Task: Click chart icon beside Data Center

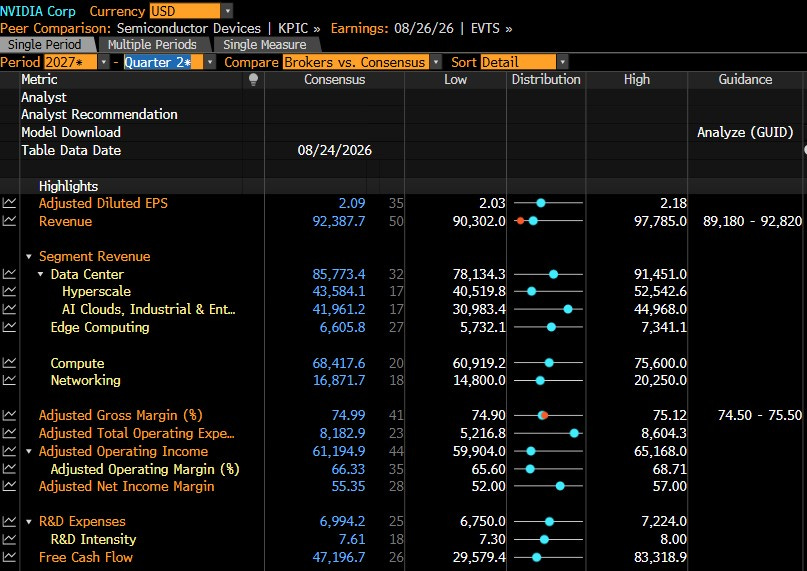Action: (x=9, y=274)
